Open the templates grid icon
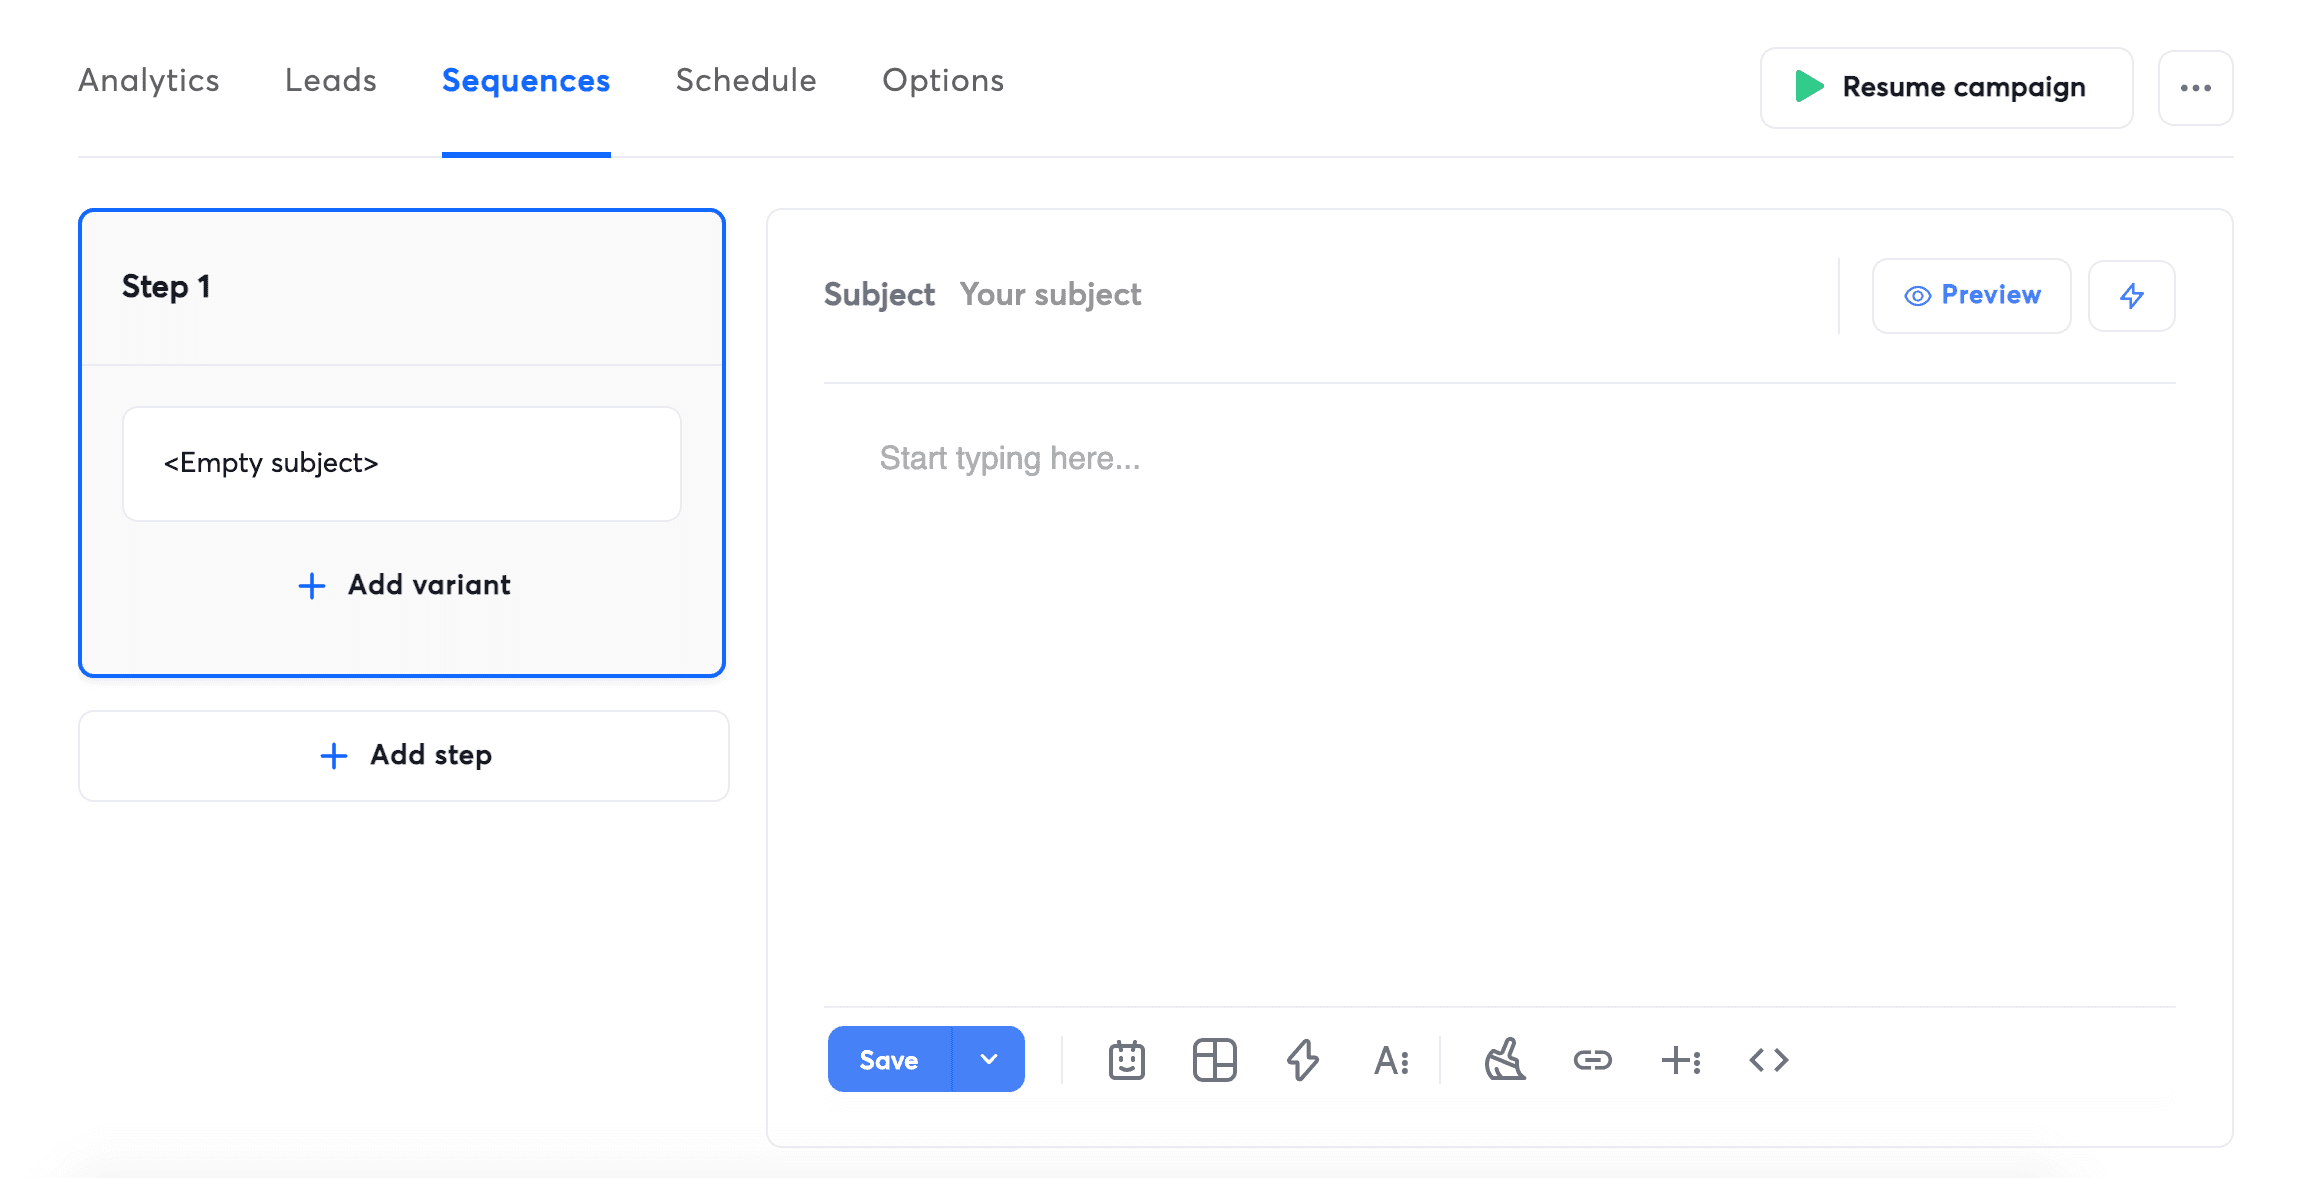The image size is (2302, 1178). point(1214,1060)
